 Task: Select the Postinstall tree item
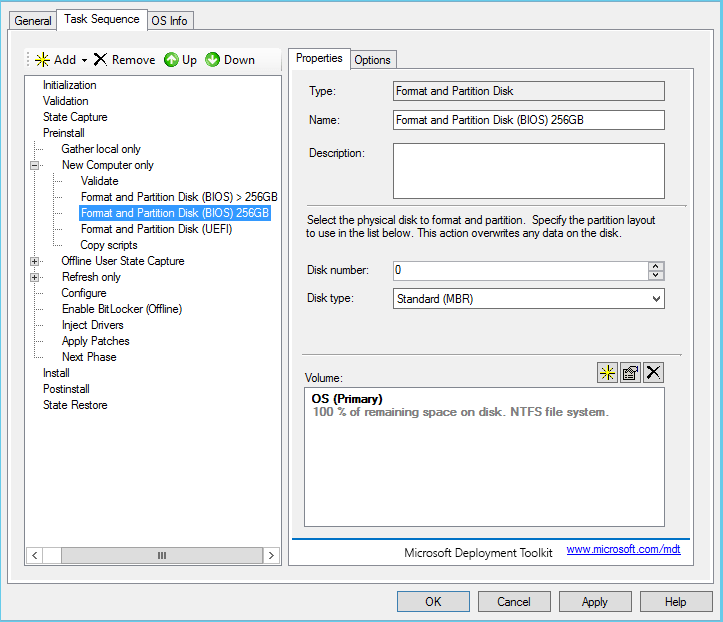coord(66,389)
